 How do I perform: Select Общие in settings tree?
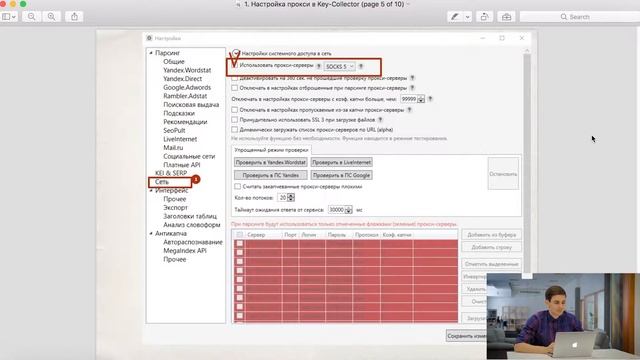point(173,62)
